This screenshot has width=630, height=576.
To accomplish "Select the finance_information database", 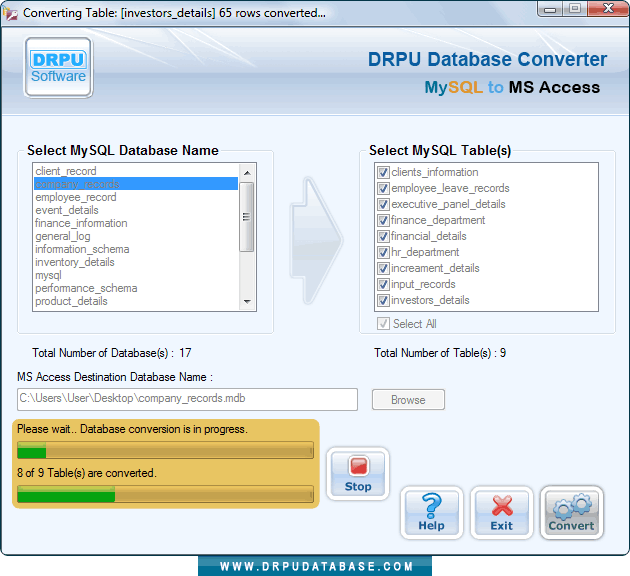I will pos(136,223).
